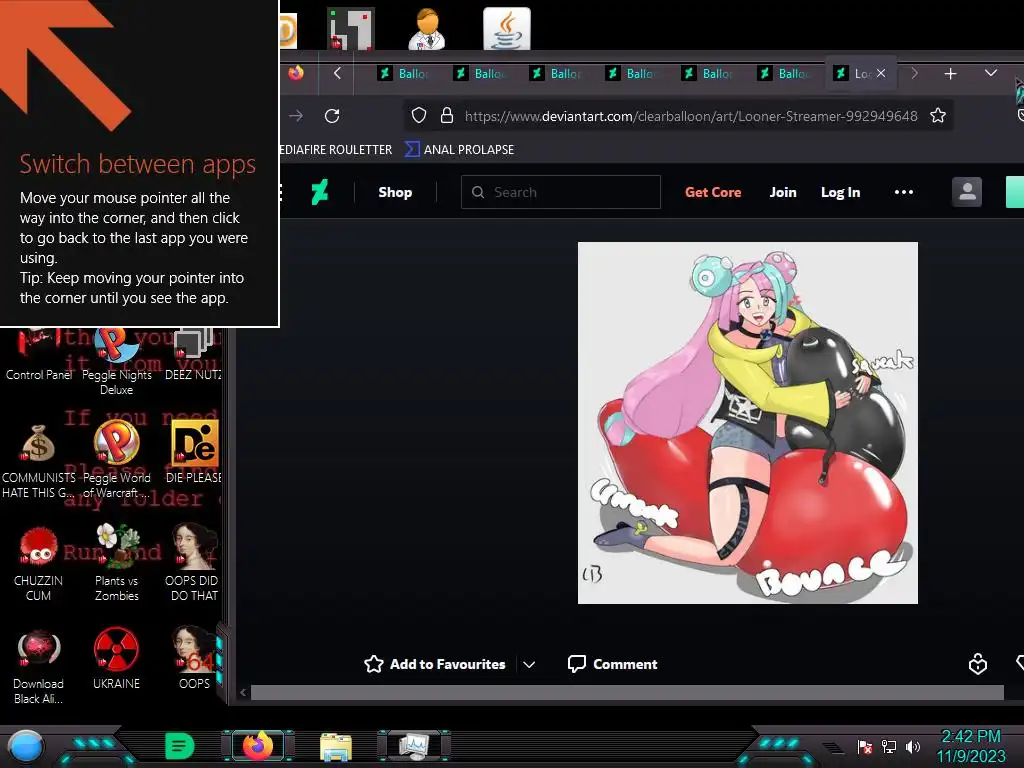Open Peggle World of Warcraft icon
The image size is (1024, 768).
(x=116, y=460)
